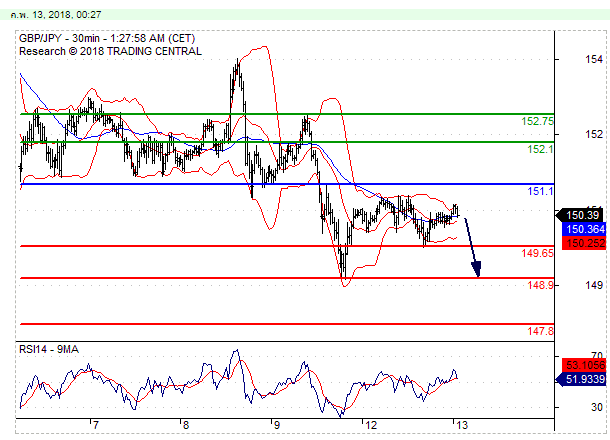Screen dimensions: 610x440
Task: Select the blue 51.9339 RSI value tag
Action: coord(582,379)
